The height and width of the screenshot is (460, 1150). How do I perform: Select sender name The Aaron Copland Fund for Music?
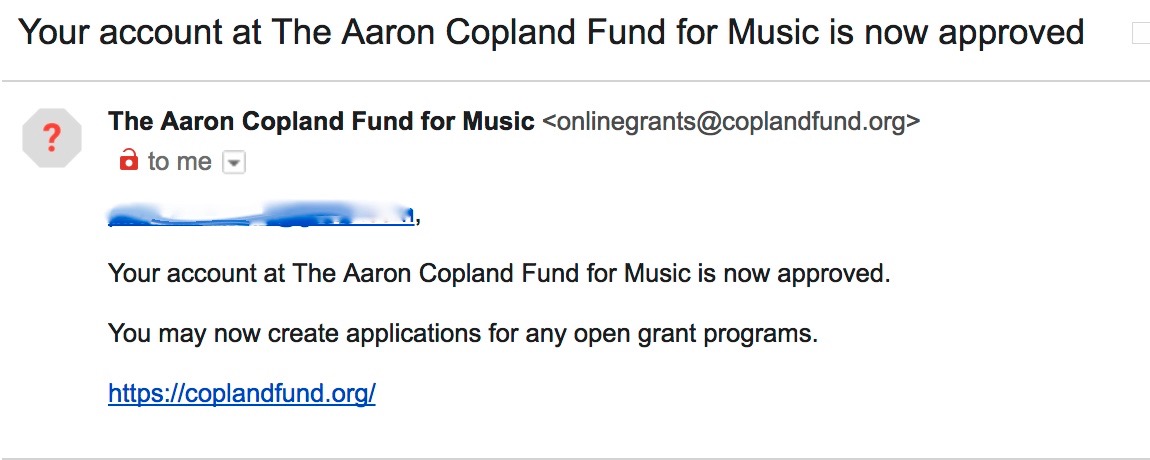(321, 121)
